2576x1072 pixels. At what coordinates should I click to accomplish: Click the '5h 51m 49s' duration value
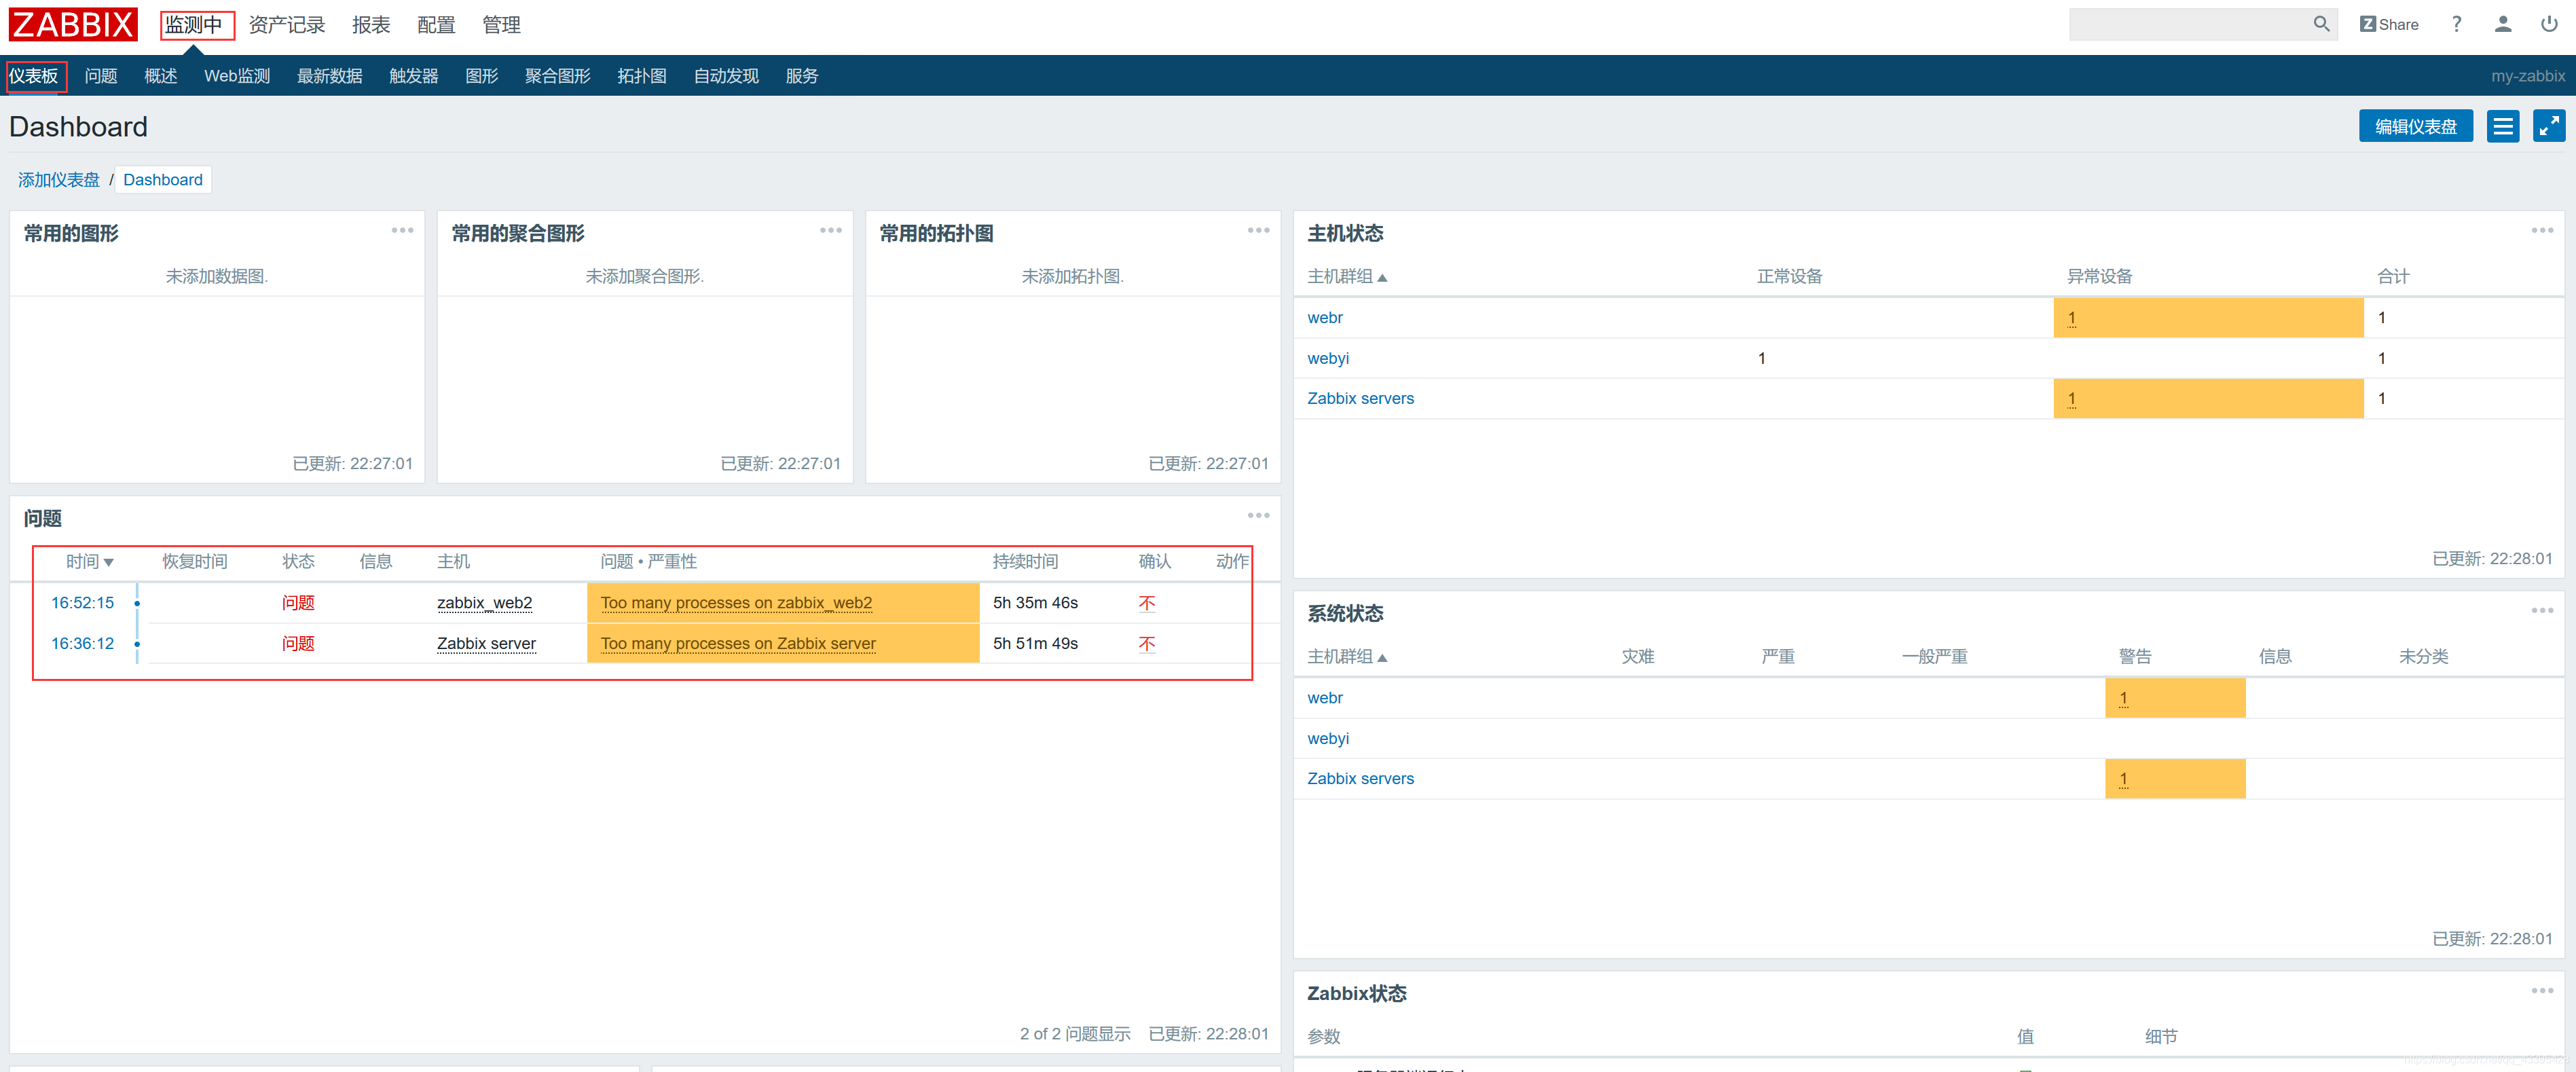pyautogui.click(x=1035, y=644)
